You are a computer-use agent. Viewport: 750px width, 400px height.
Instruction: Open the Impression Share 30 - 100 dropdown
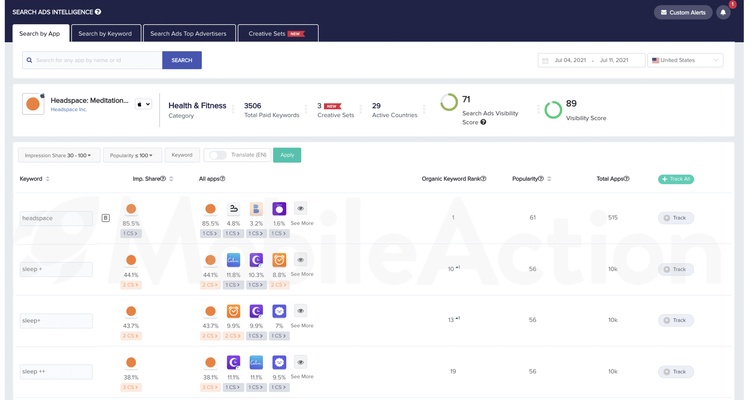tap(59, 155)
